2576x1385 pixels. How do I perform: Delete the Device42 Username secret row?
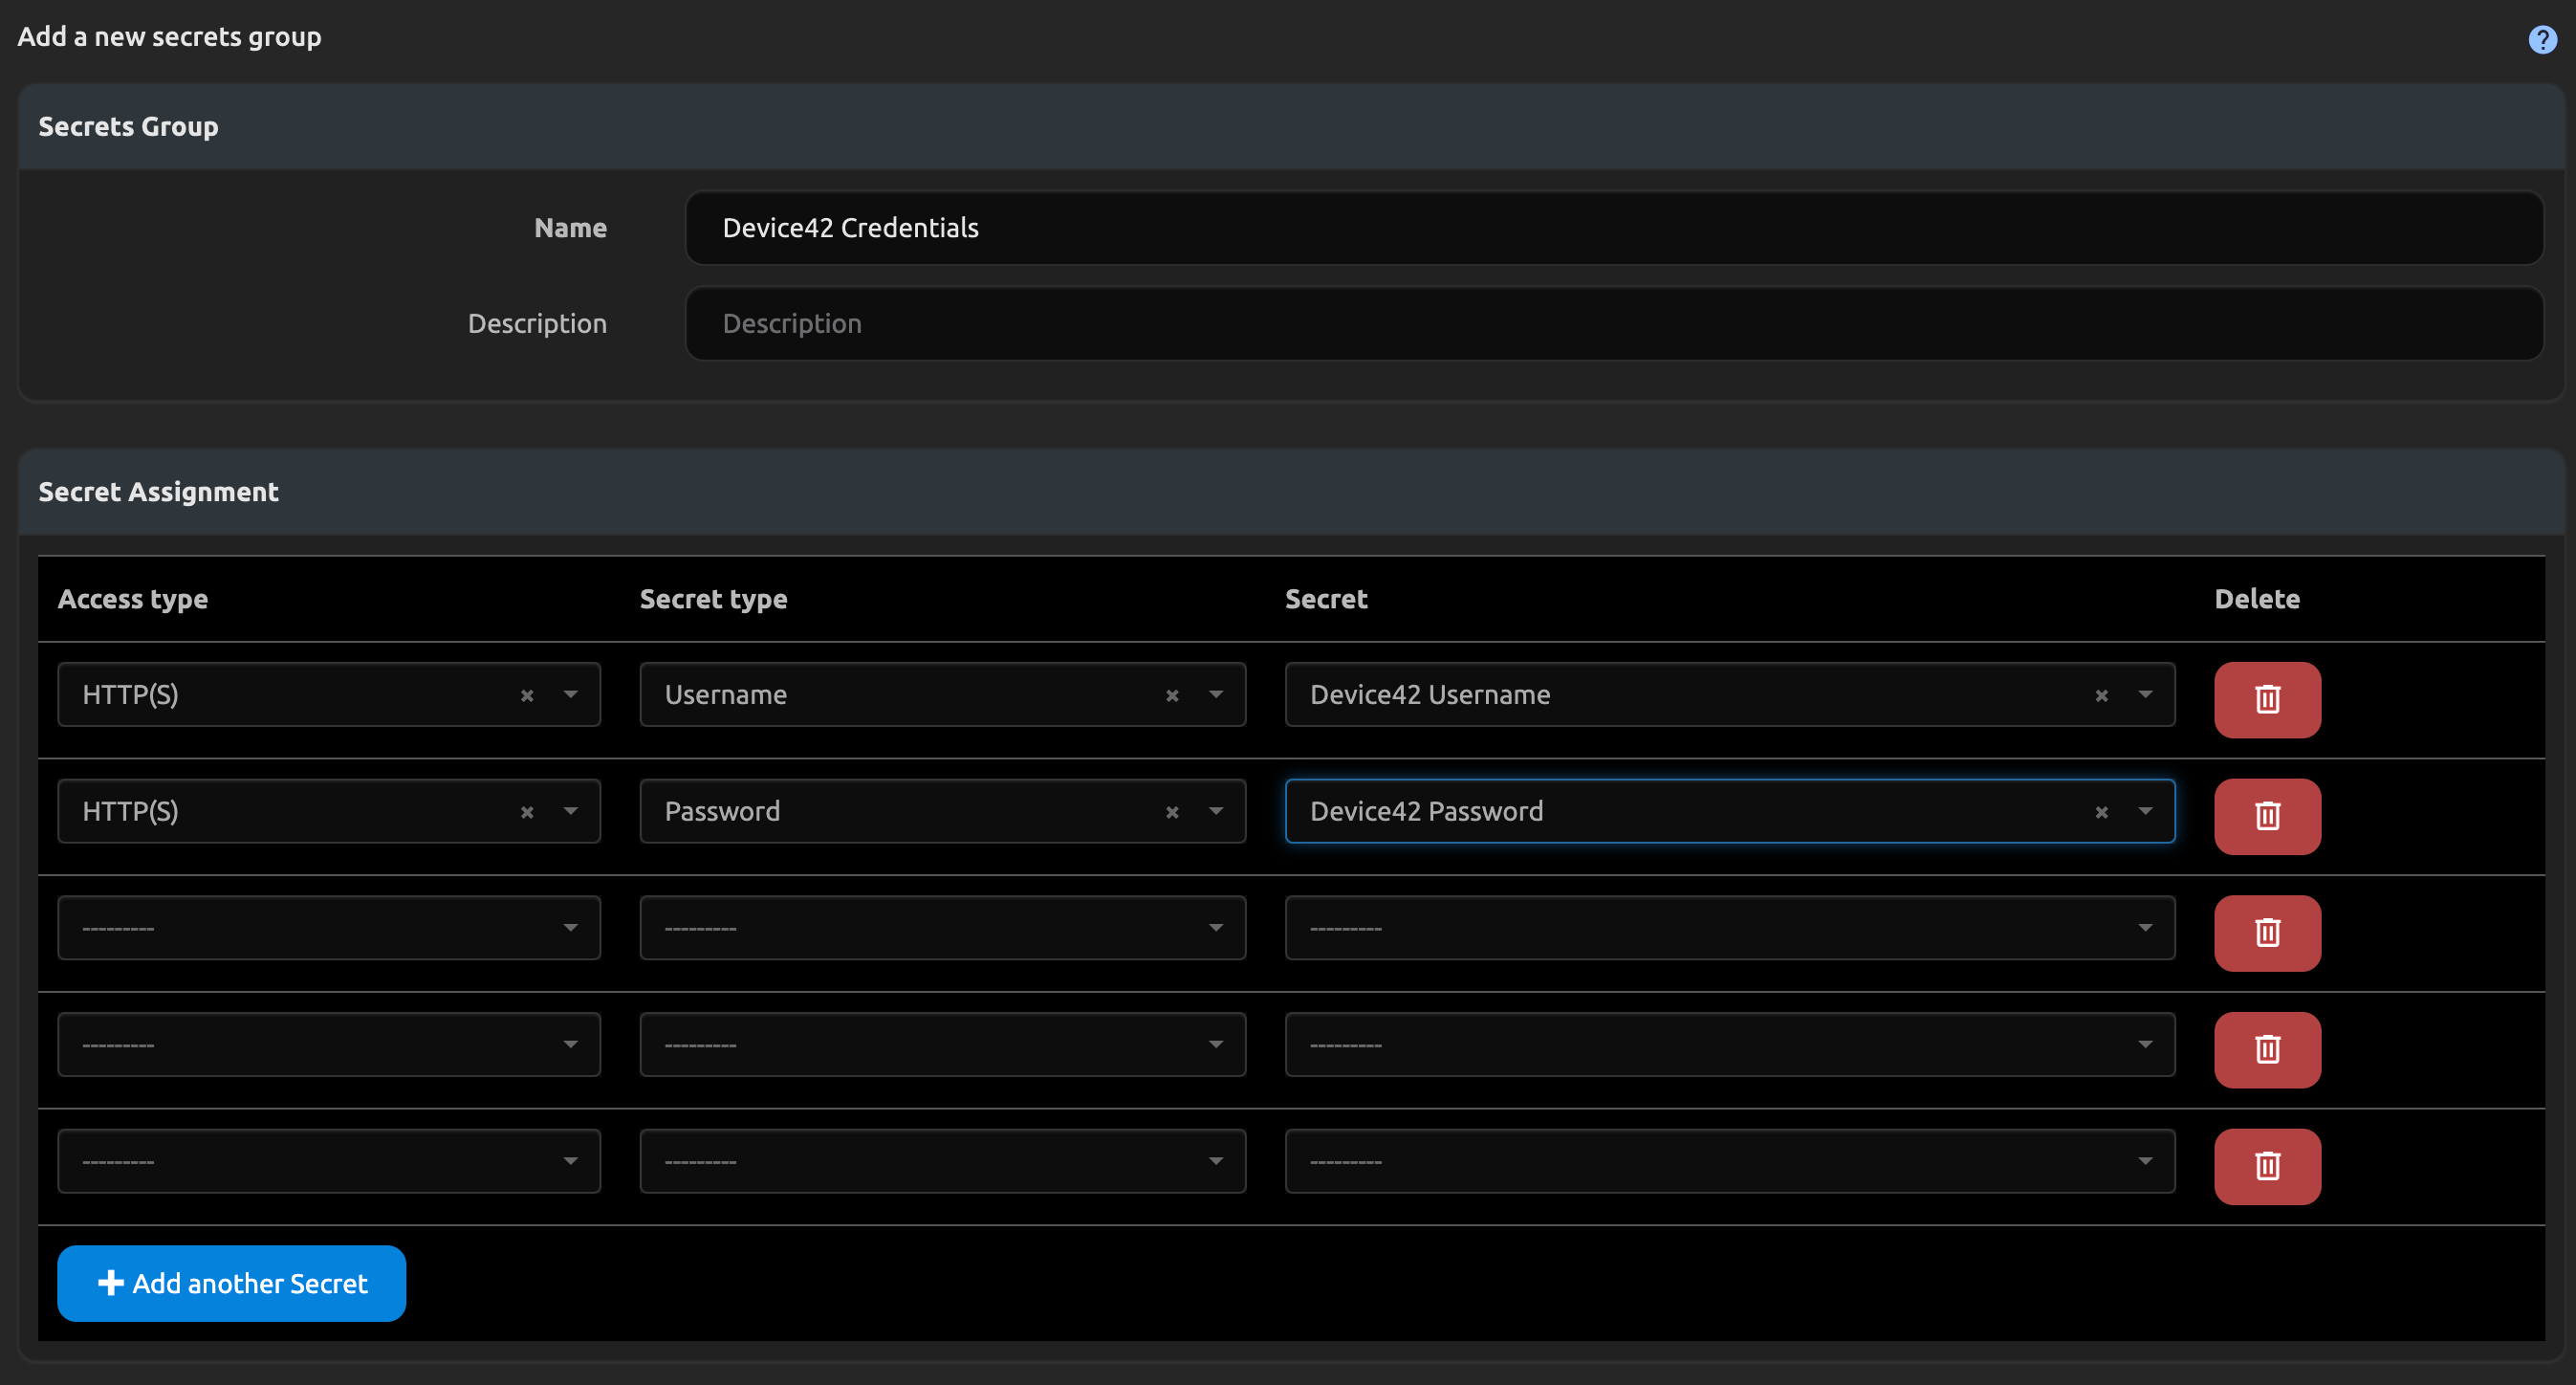click(x=2266, y=699)
